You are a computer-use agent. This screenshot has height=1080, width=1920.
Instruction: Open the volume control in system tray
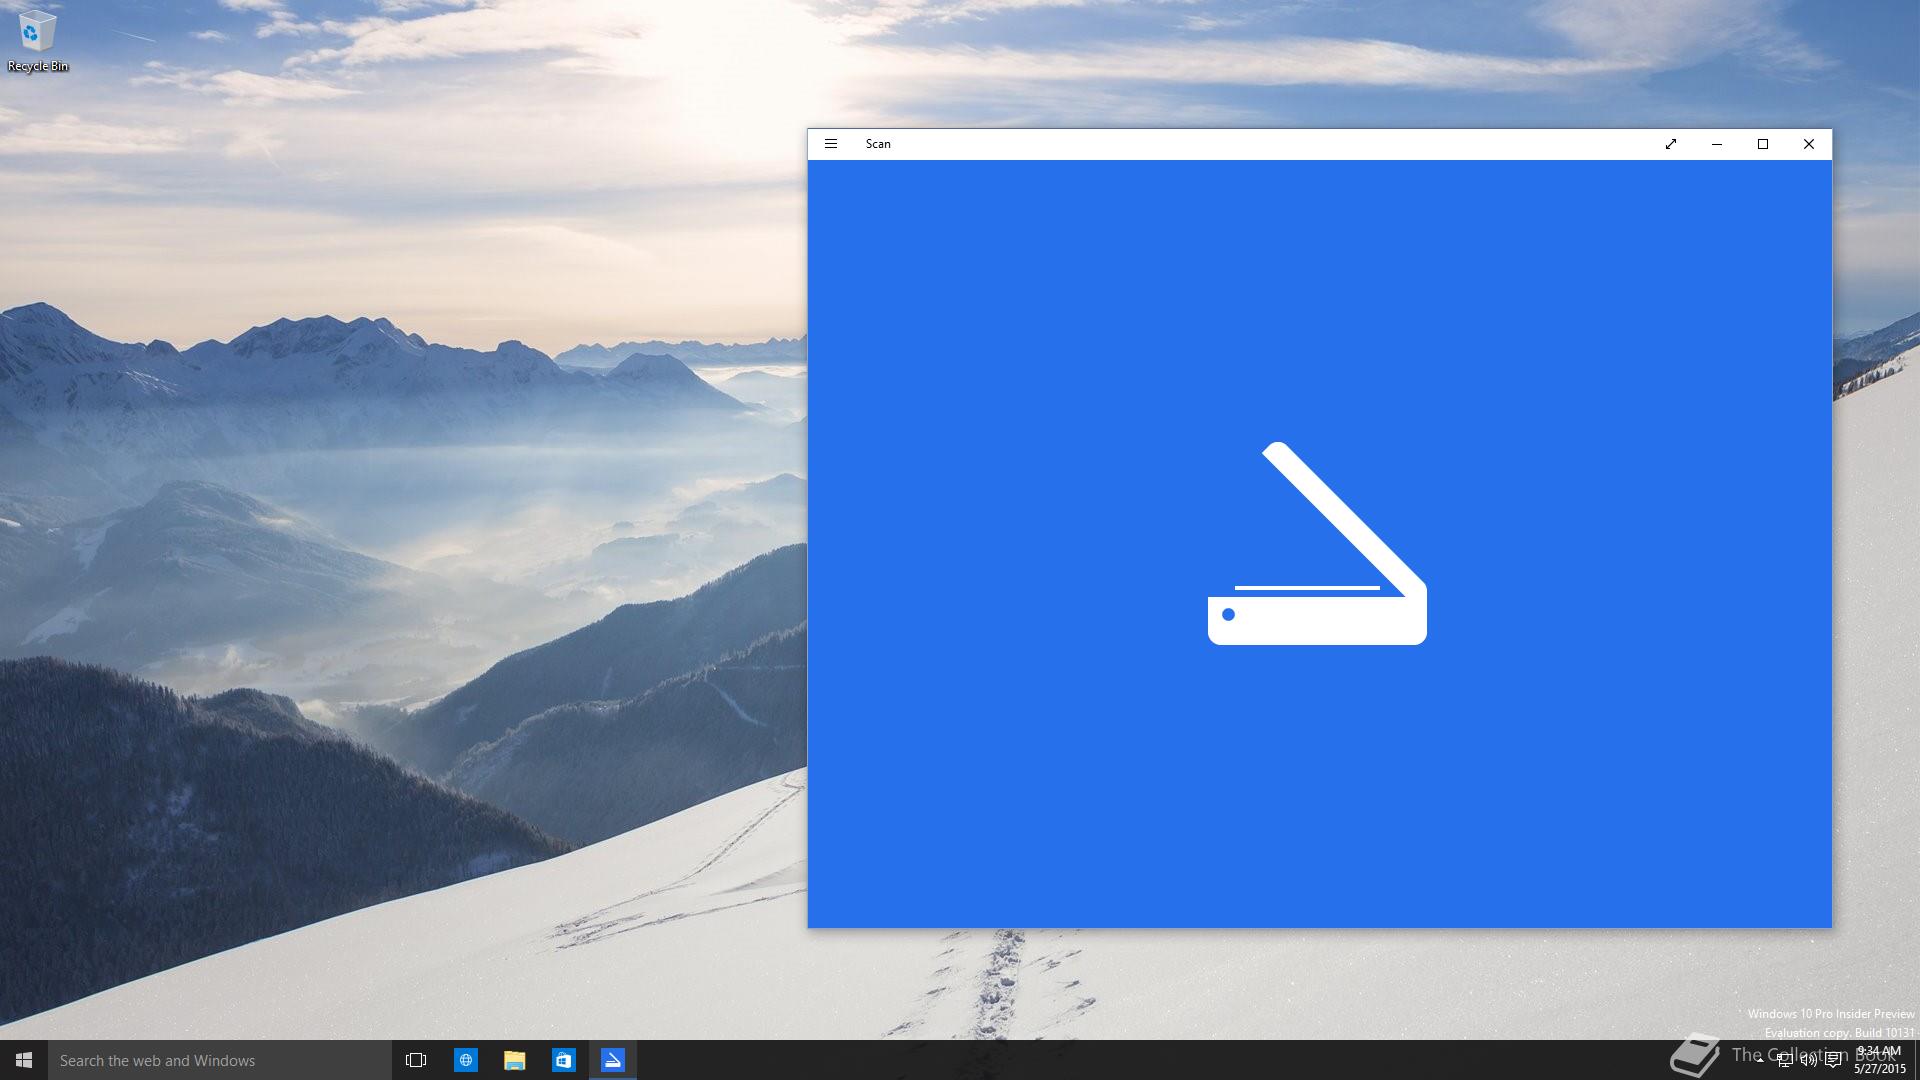[1808, 1060]
